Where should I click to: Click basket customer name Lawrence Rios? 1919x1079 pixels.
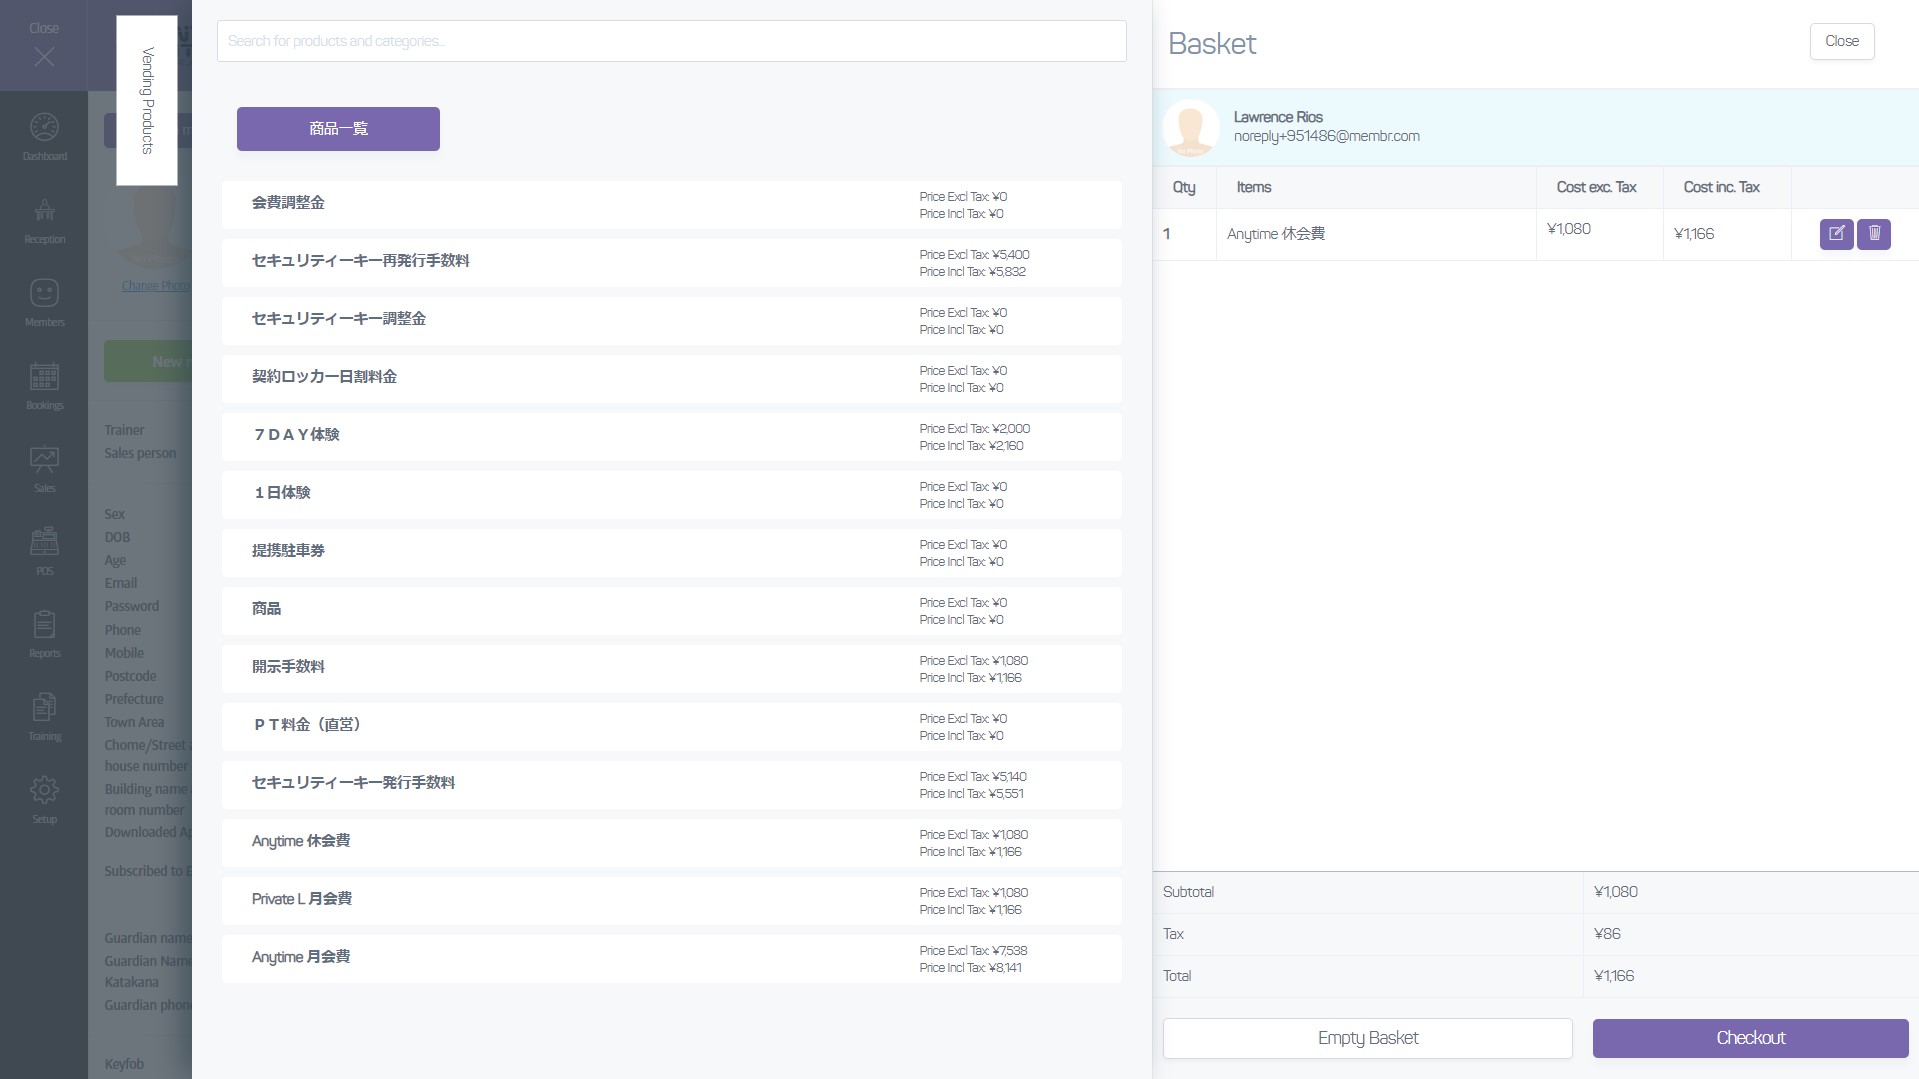click(x=1278, y=117)
